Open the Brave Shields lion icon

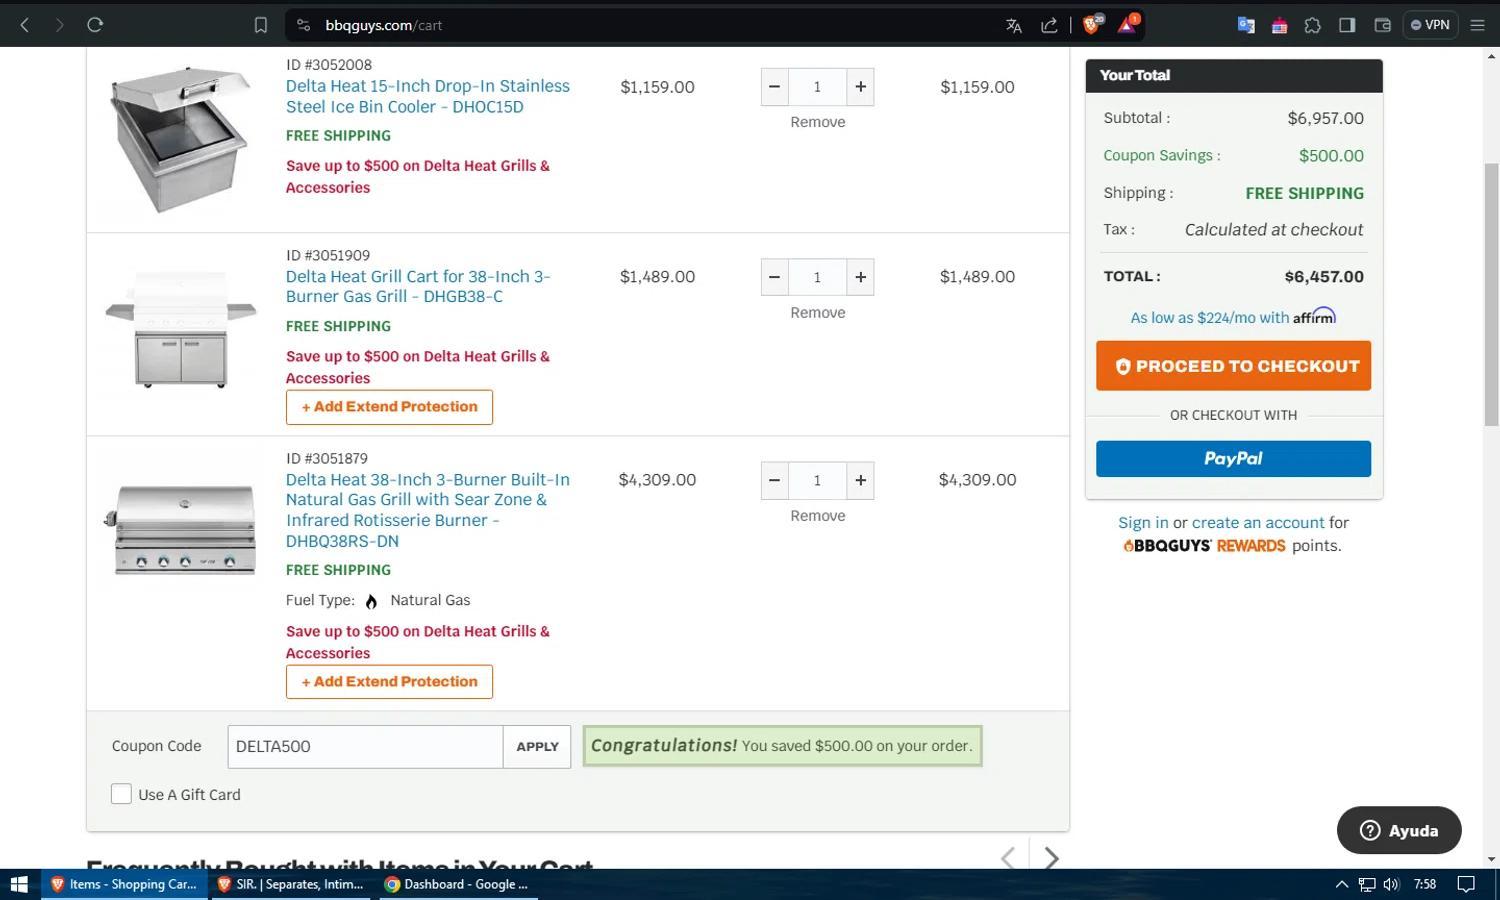1092,25
